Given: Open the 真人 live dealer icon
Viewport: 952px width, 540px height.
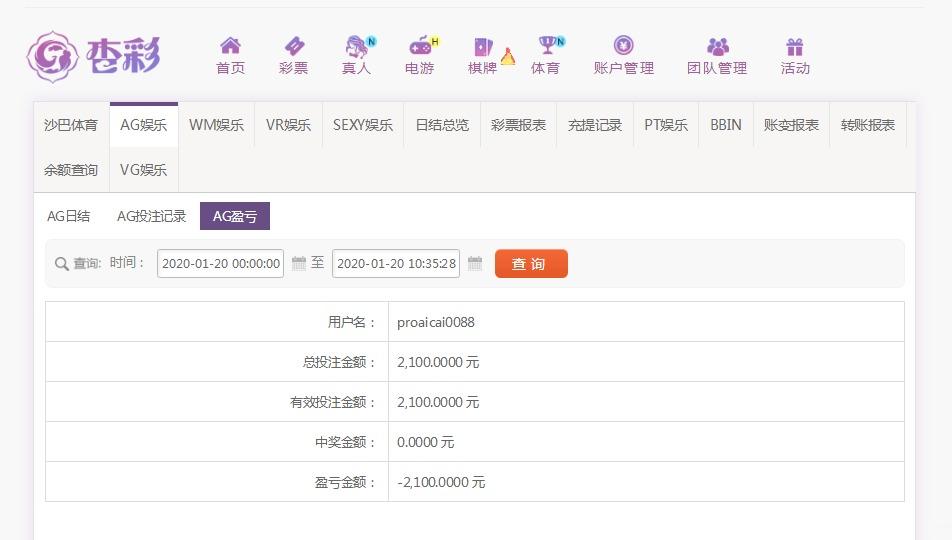Looking at the screenshot, I should (x=358, y=46).
